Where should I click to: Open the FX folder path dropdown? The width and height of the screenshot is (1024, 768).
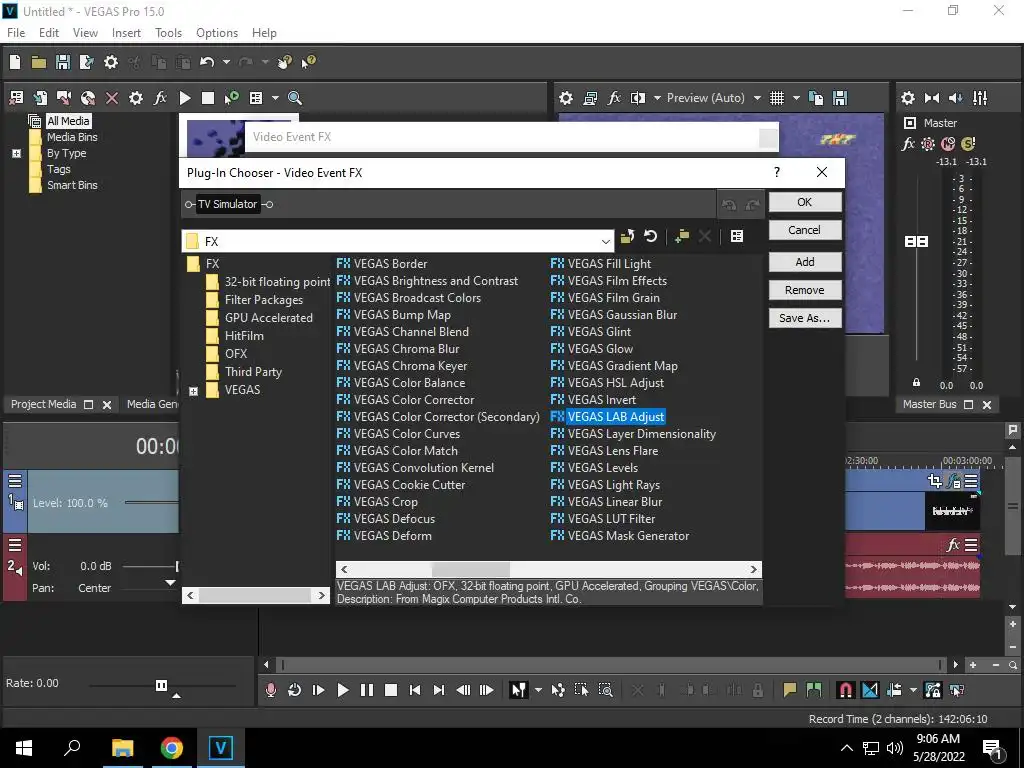[605, 242]
